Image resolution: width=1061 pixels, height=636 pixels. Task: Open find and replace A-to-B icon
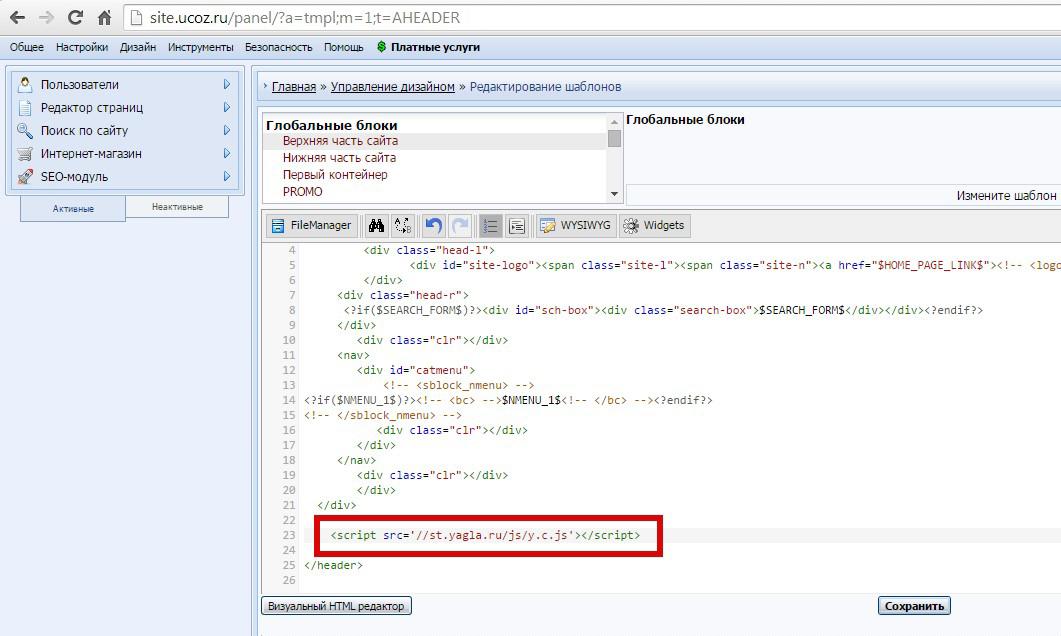(x=403, y=225)
